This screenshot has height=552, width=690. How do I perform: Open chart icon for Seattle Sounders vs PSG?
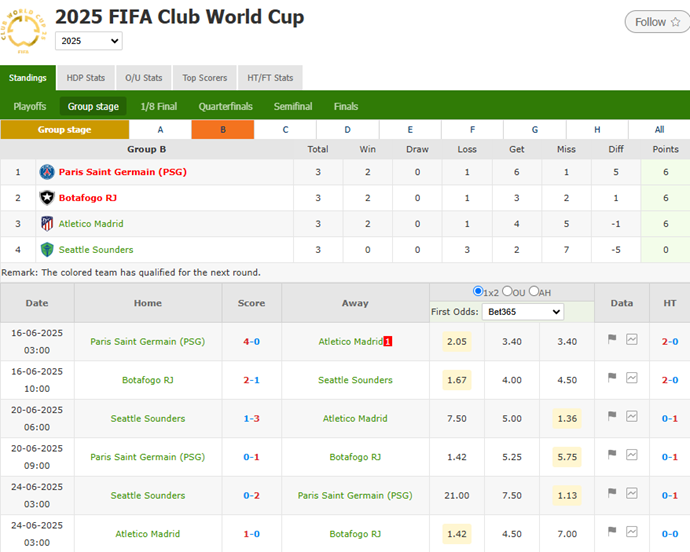631,493
